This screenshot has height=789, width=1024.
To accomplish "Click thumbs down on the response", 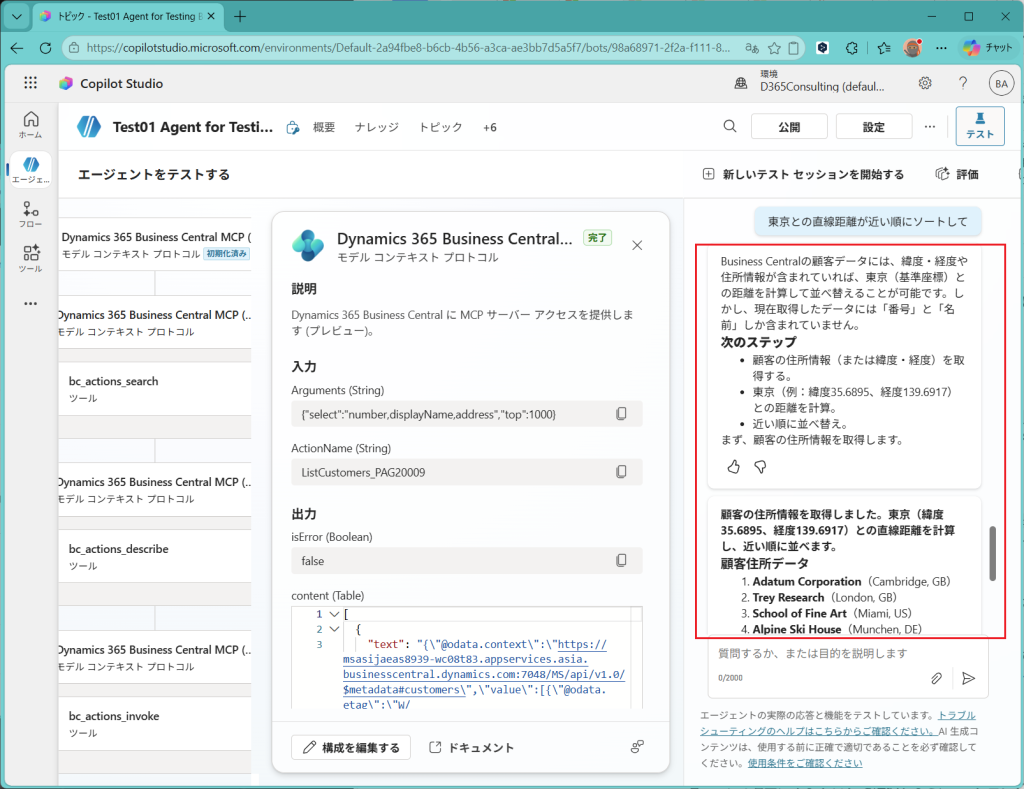I will 759,467.
